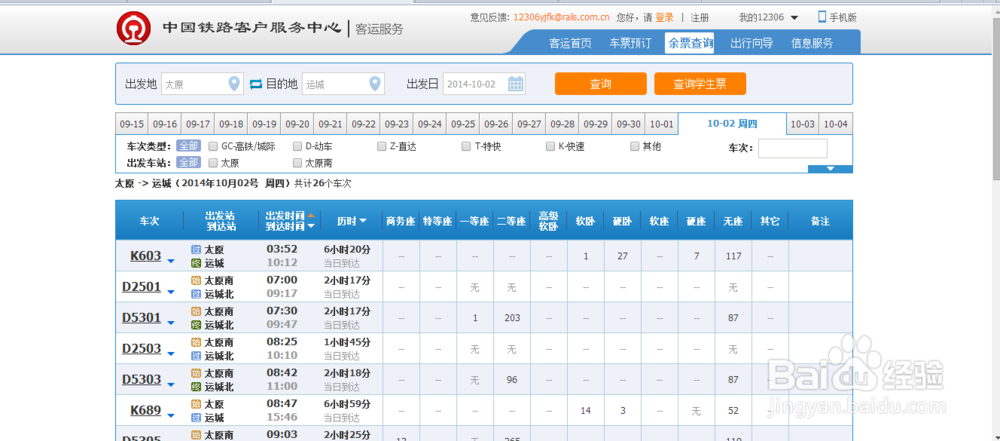Viewport: 1000px width, 441px height.
Task: Click the K689 origin 太原 station icon
Action: pyautogui.click(x=196, y=404)
